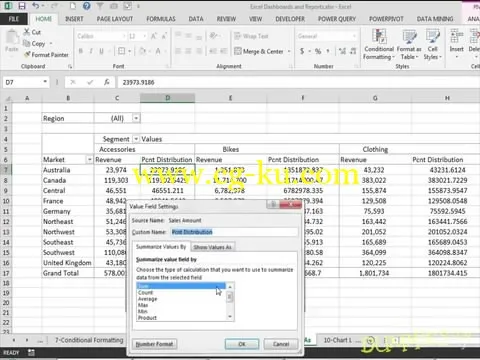Toggle Italic formatting
This screenshot has height=360, width=480.
91,51
